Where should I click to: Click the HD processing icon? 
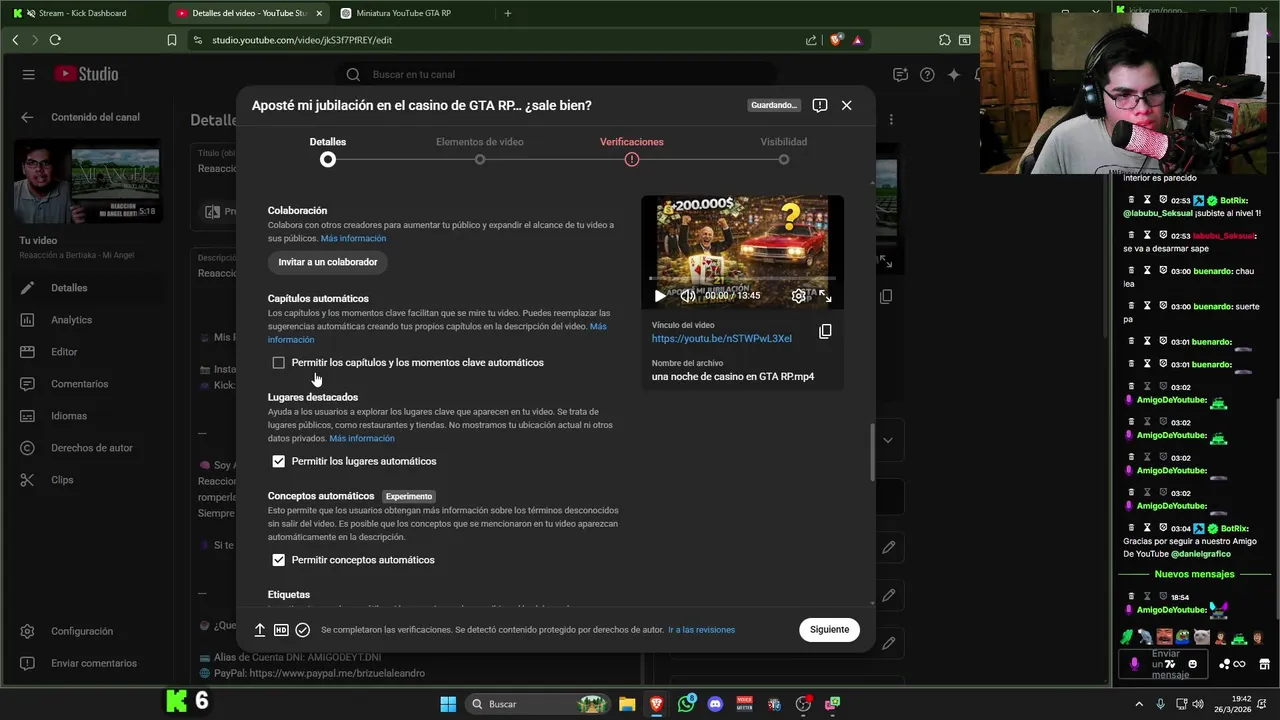click(281, 630)
